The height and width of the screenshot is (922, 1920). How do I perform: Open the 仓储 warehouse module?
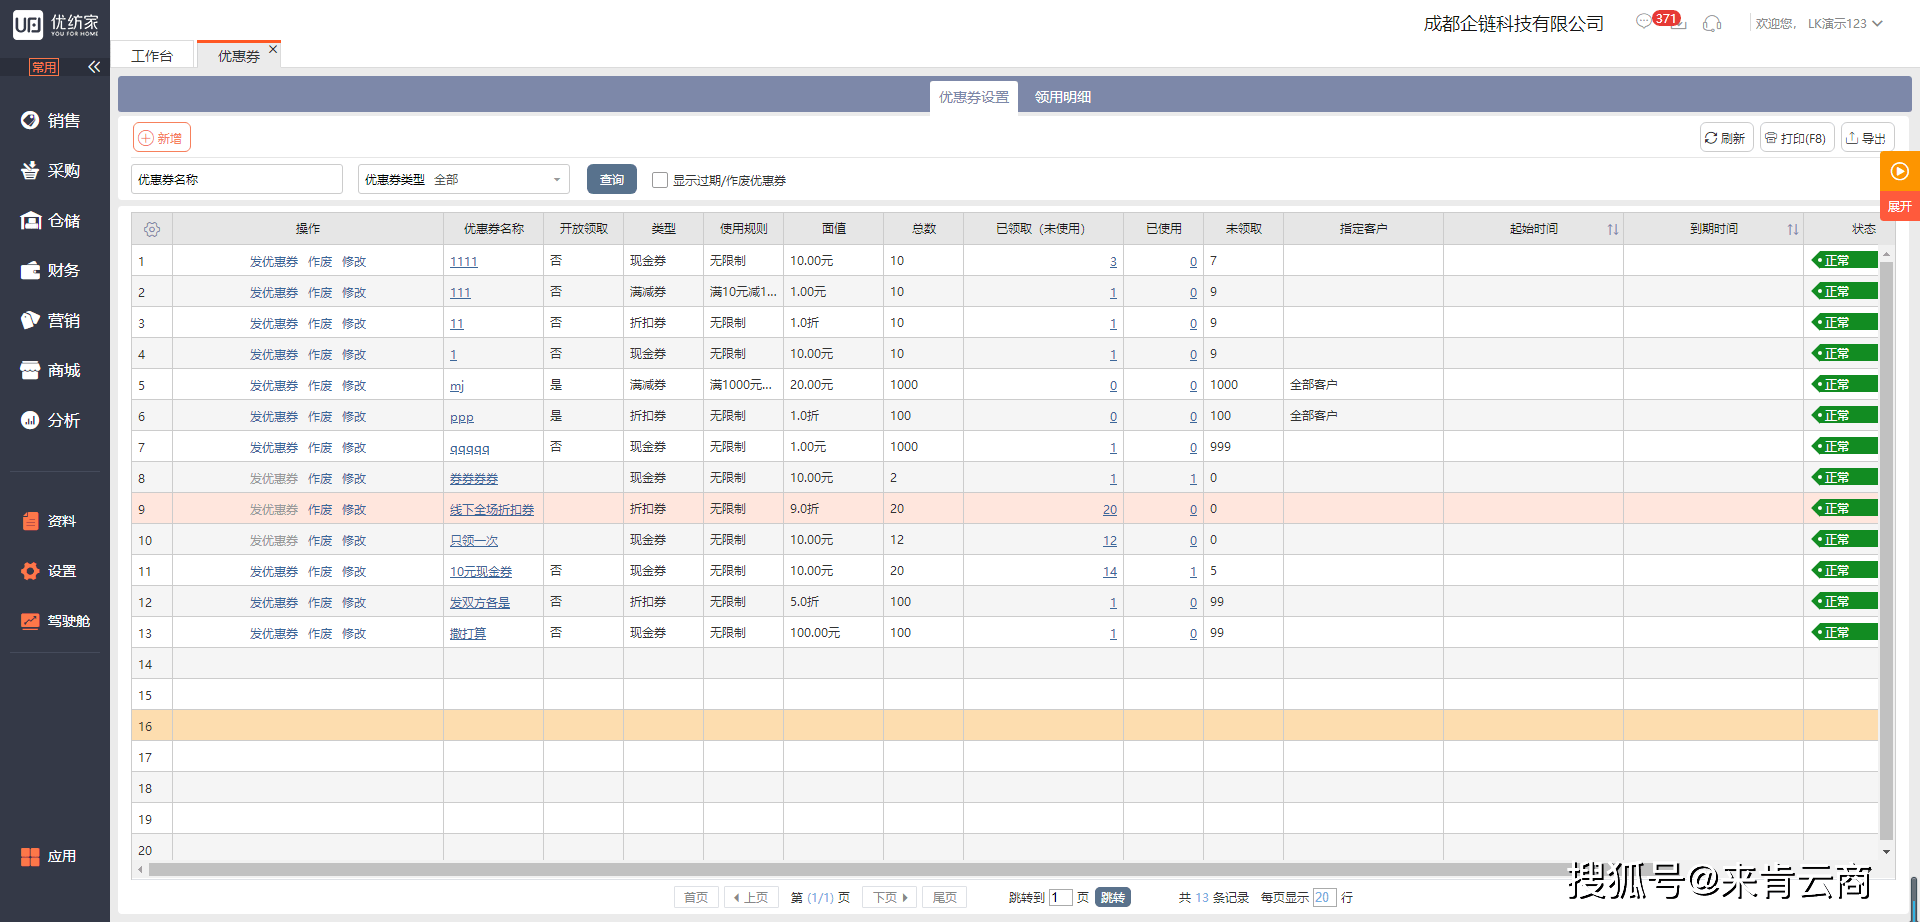(50, 220)
